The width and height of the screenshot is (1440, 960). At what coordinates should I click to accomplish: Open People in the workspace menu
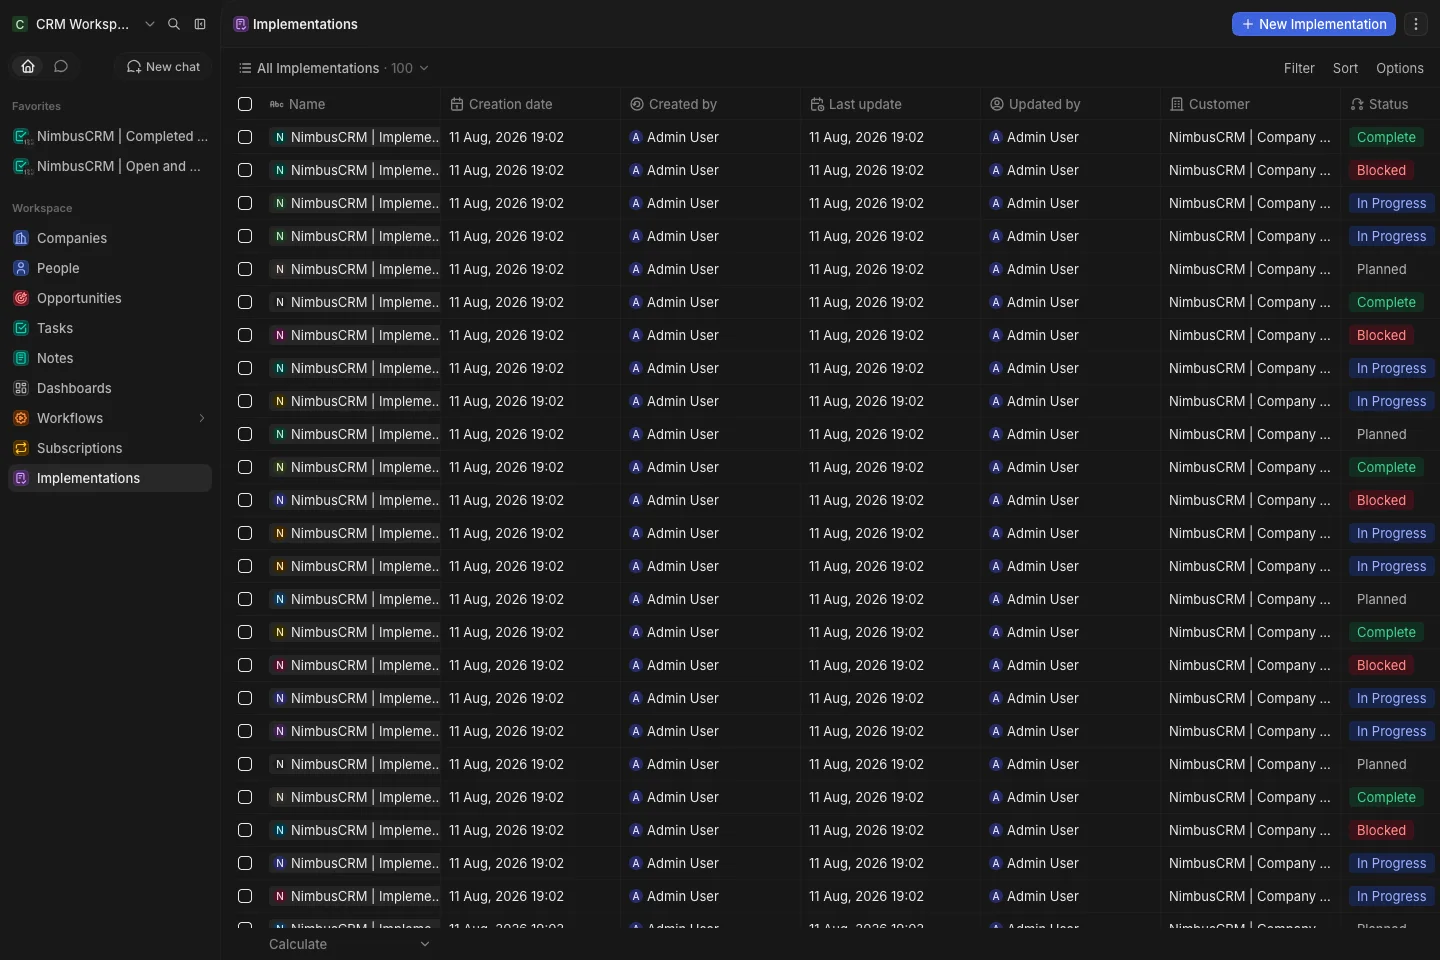(110, 268)
